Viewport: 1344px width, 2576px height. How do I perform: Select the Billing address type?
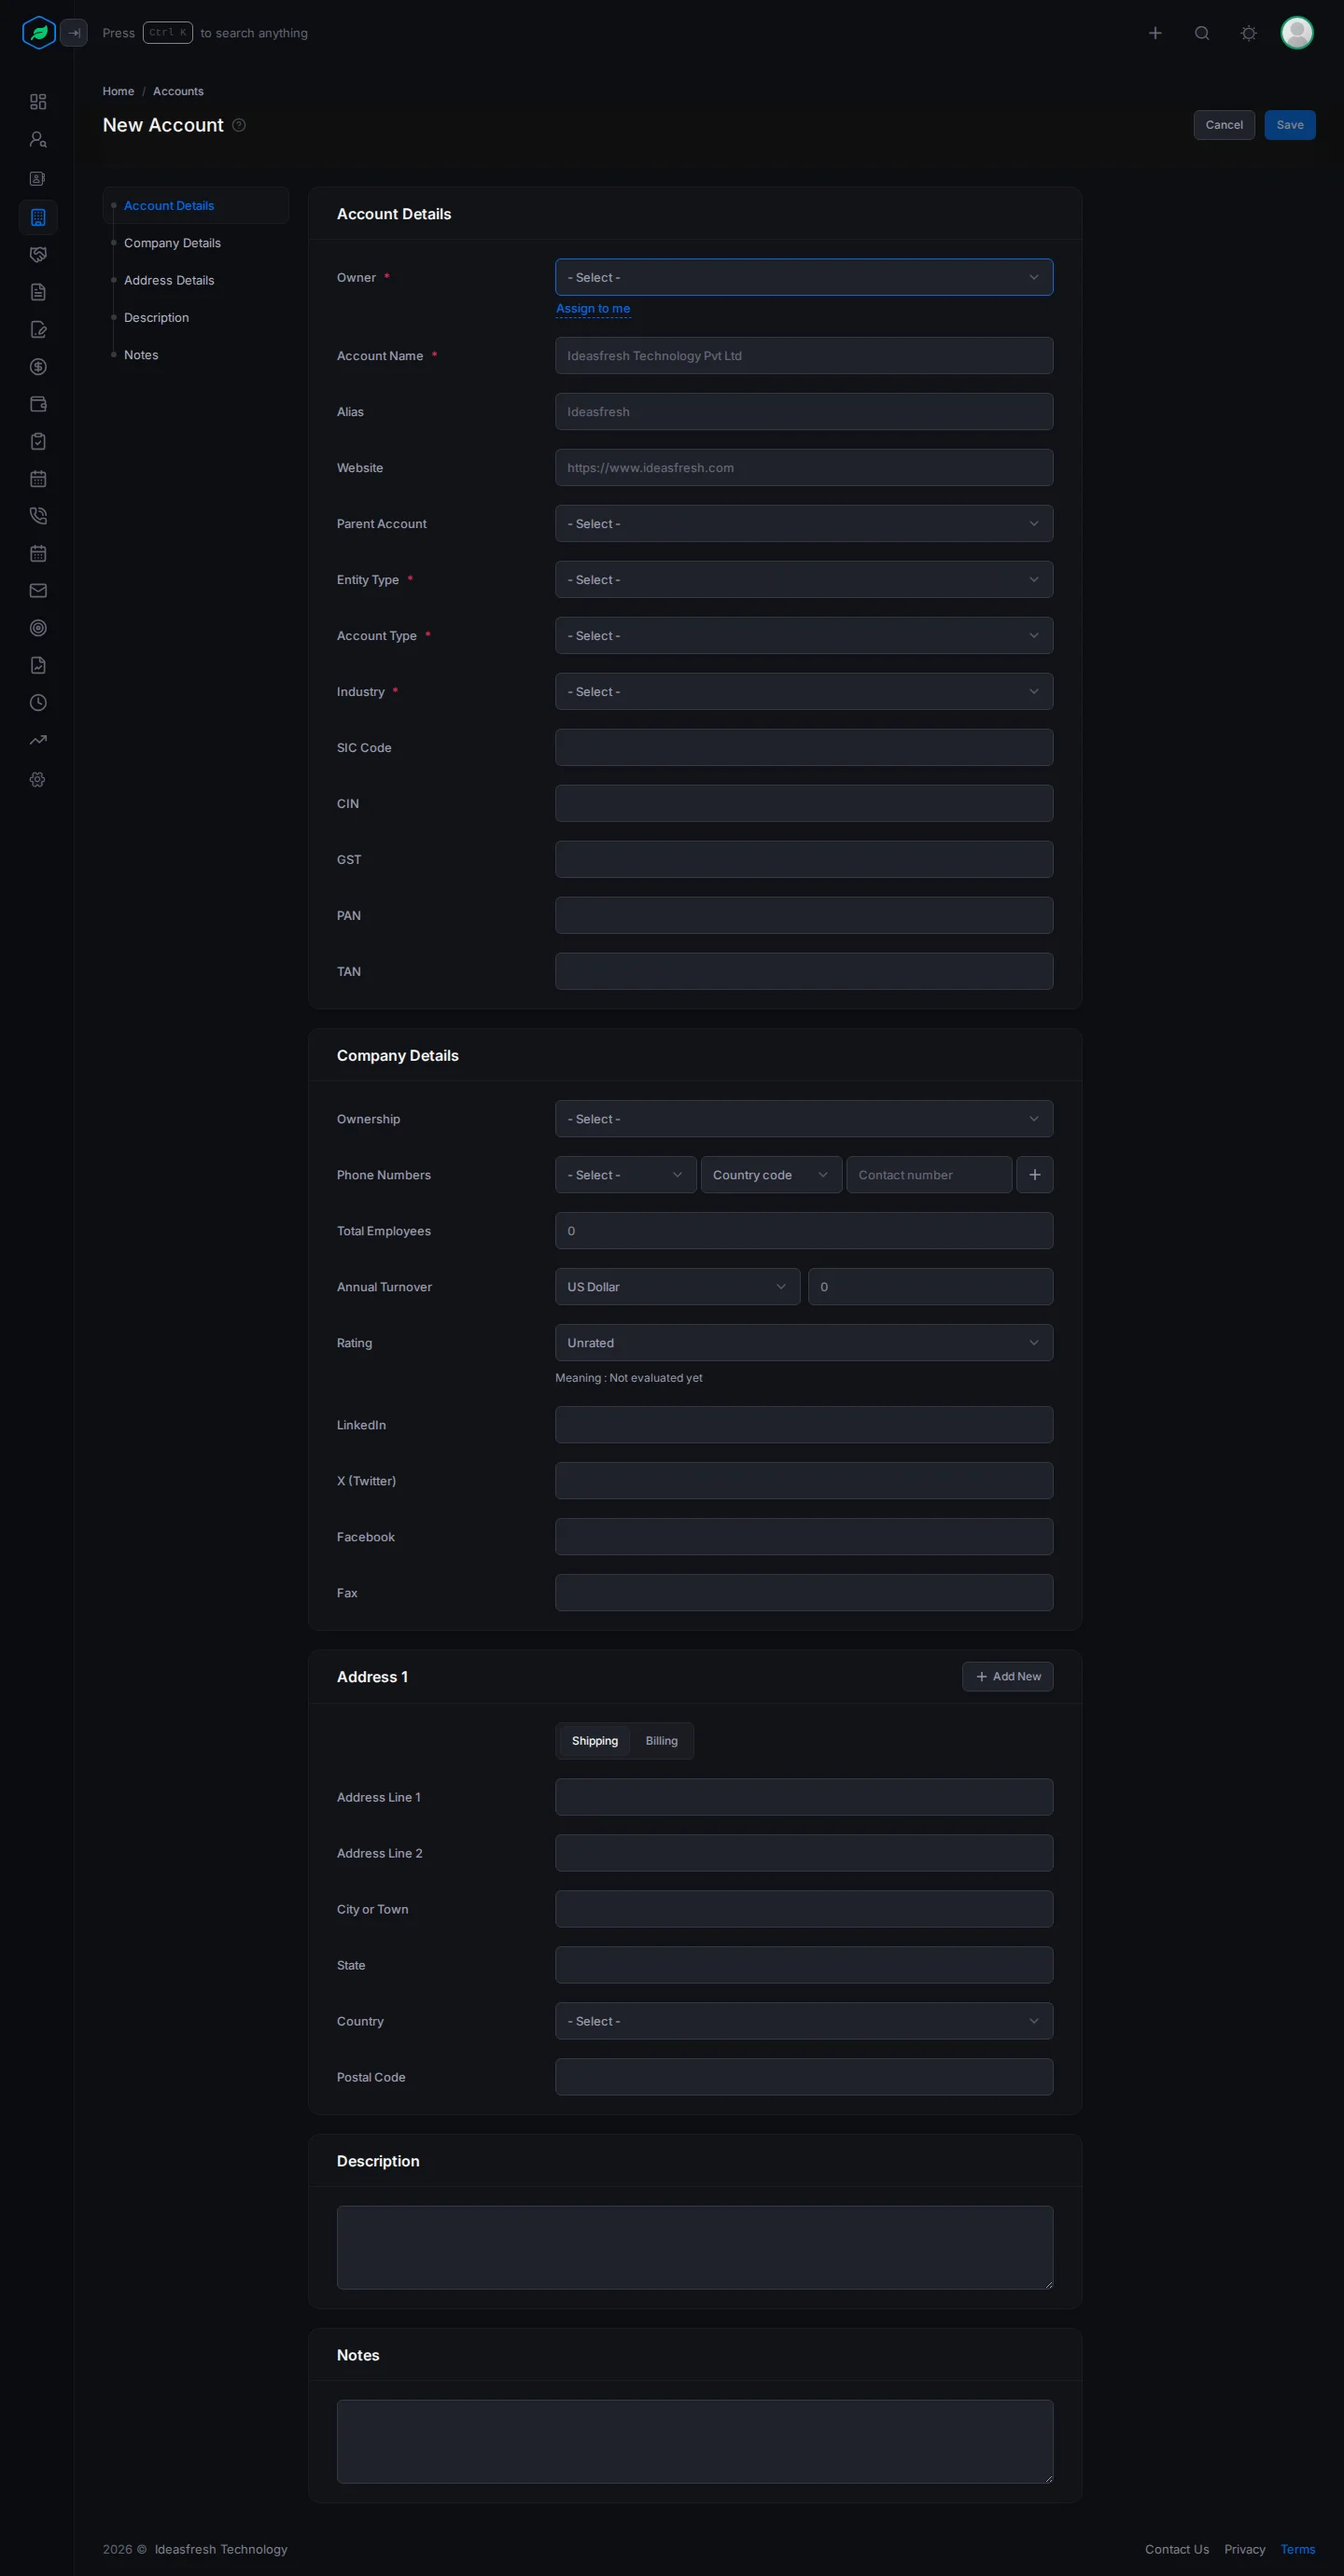(662, 1741)
